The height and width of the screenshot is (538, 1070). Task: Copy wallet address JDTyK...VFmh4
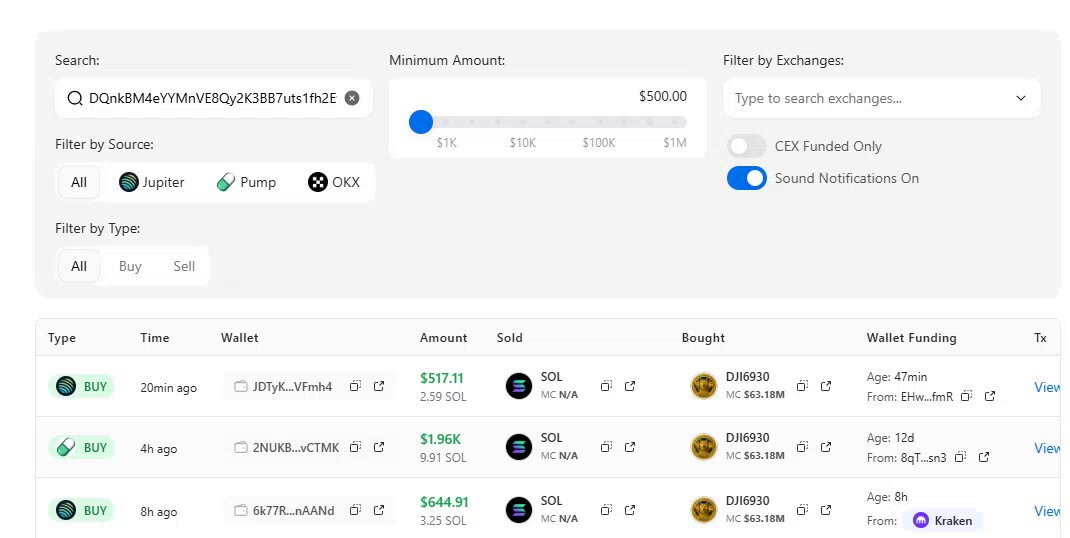click(x=355, y=386)
